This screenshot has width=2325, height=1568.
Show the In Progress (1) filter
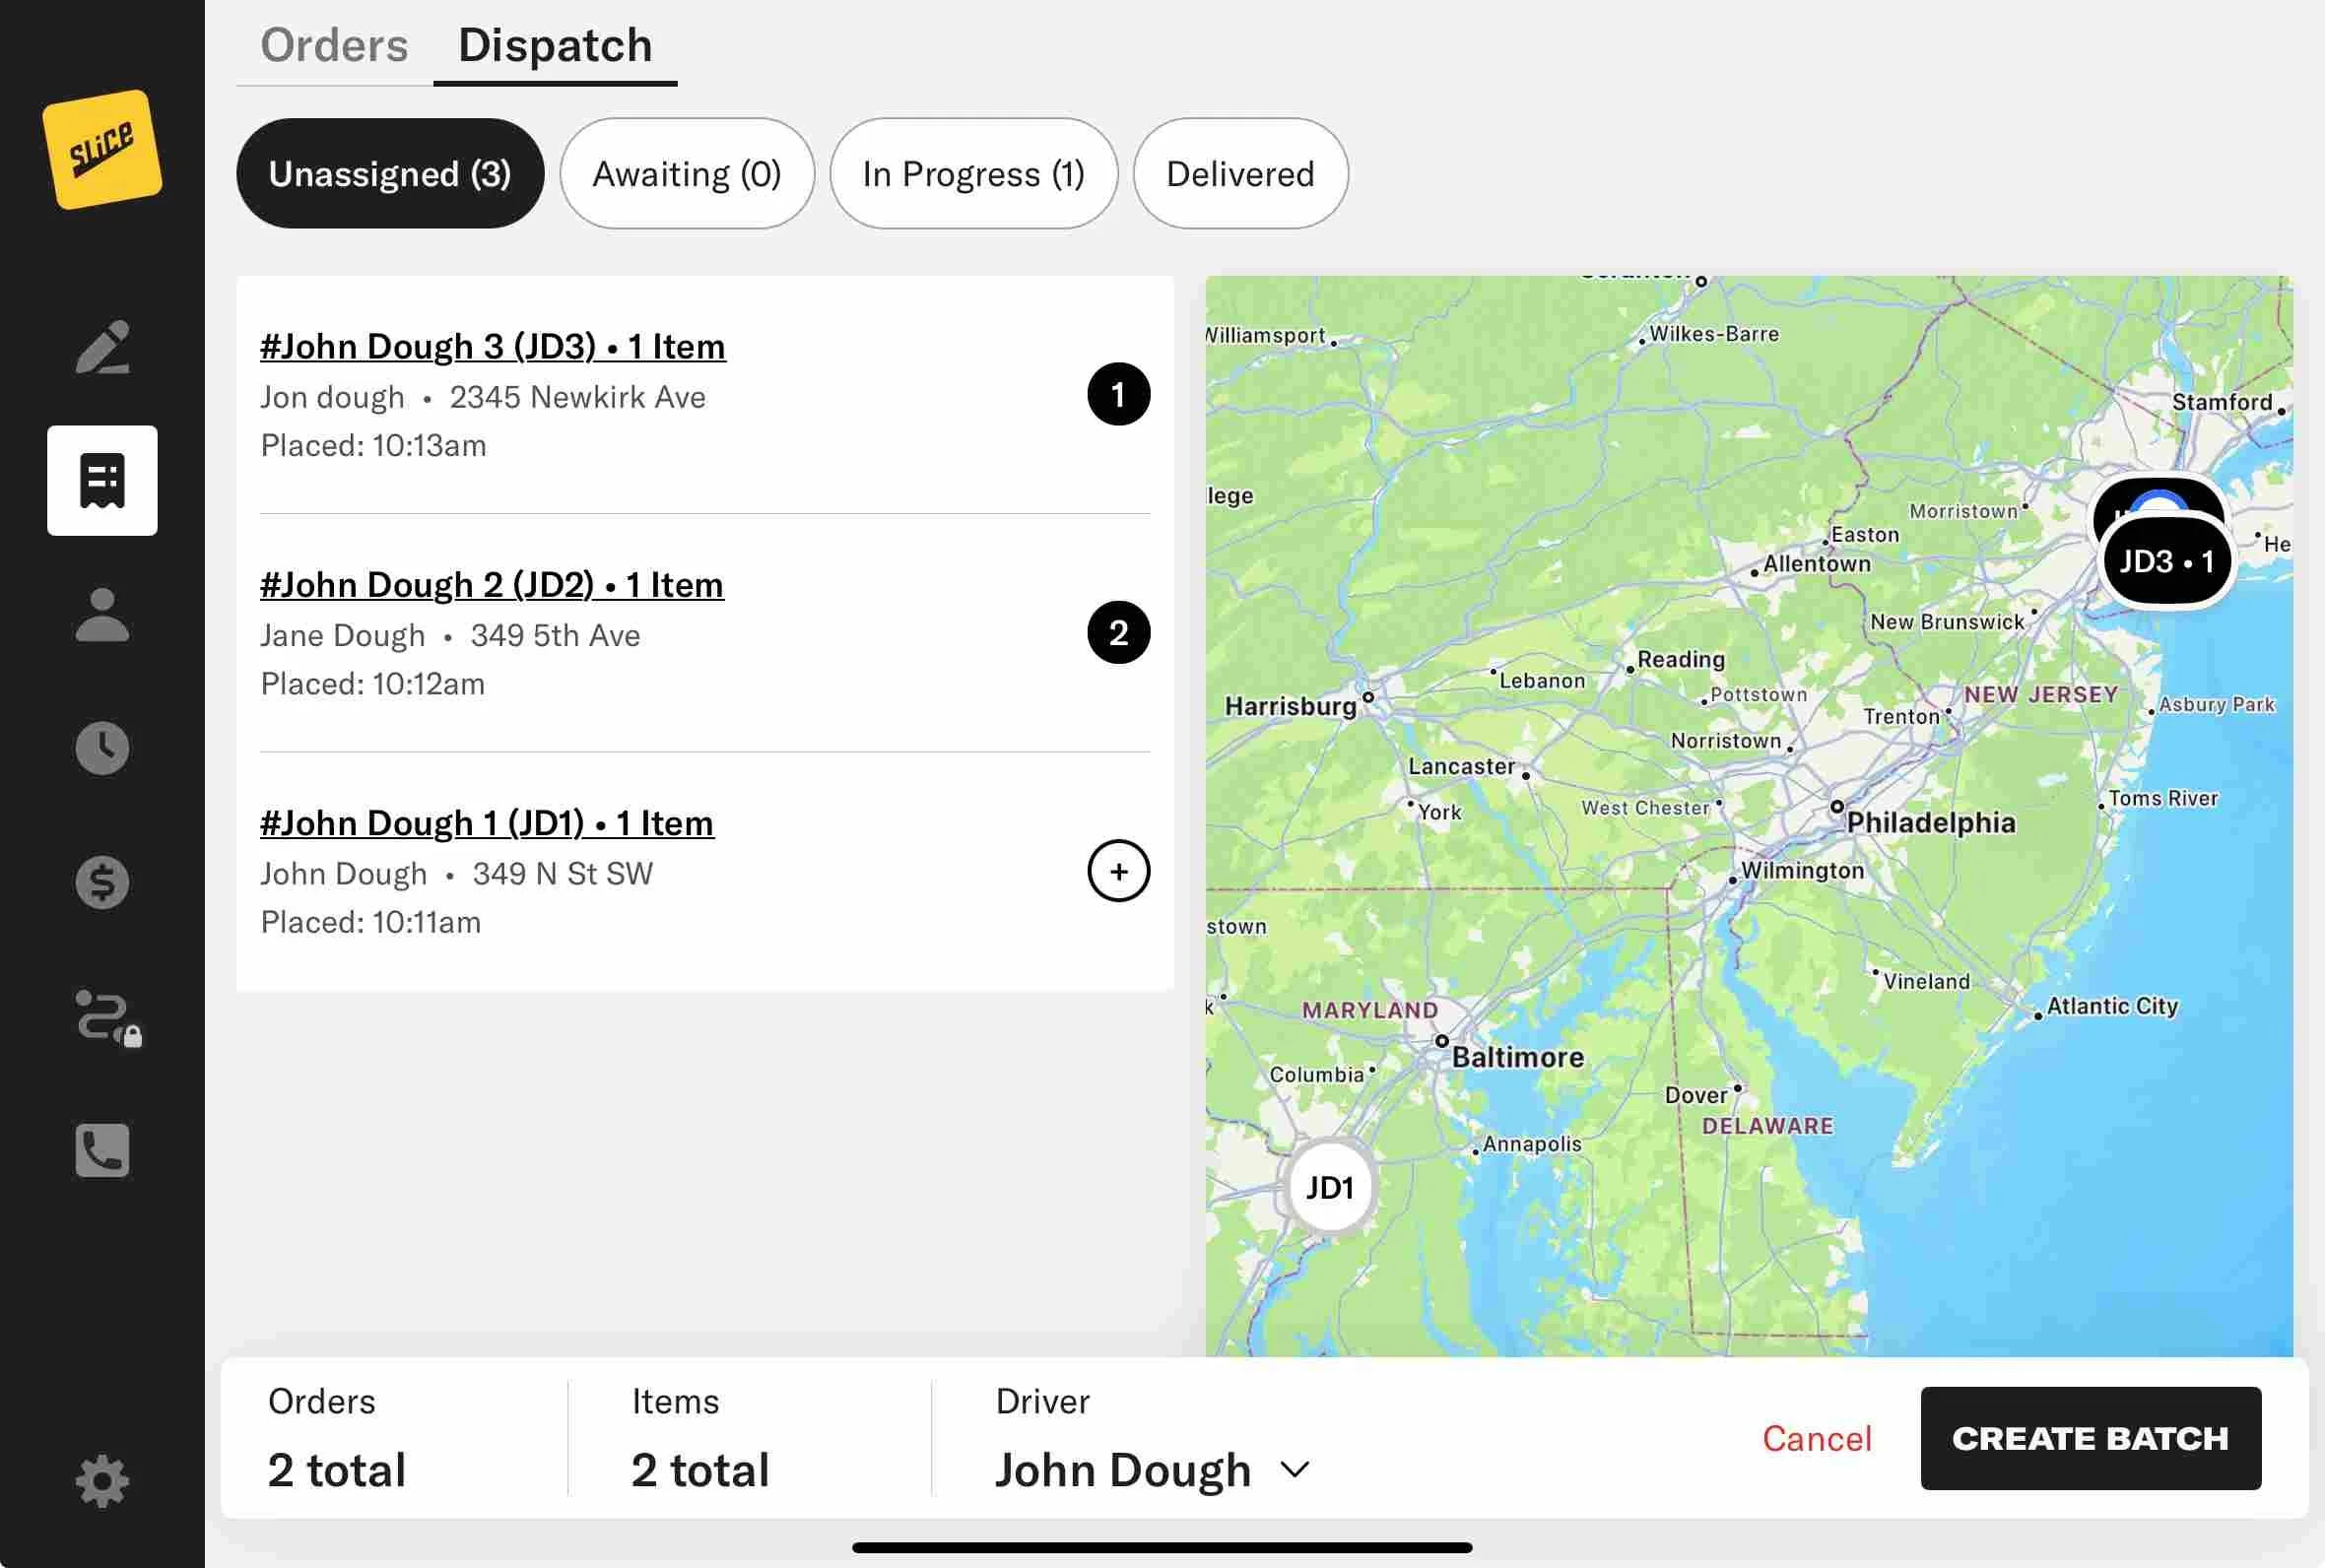coord(973,174)
